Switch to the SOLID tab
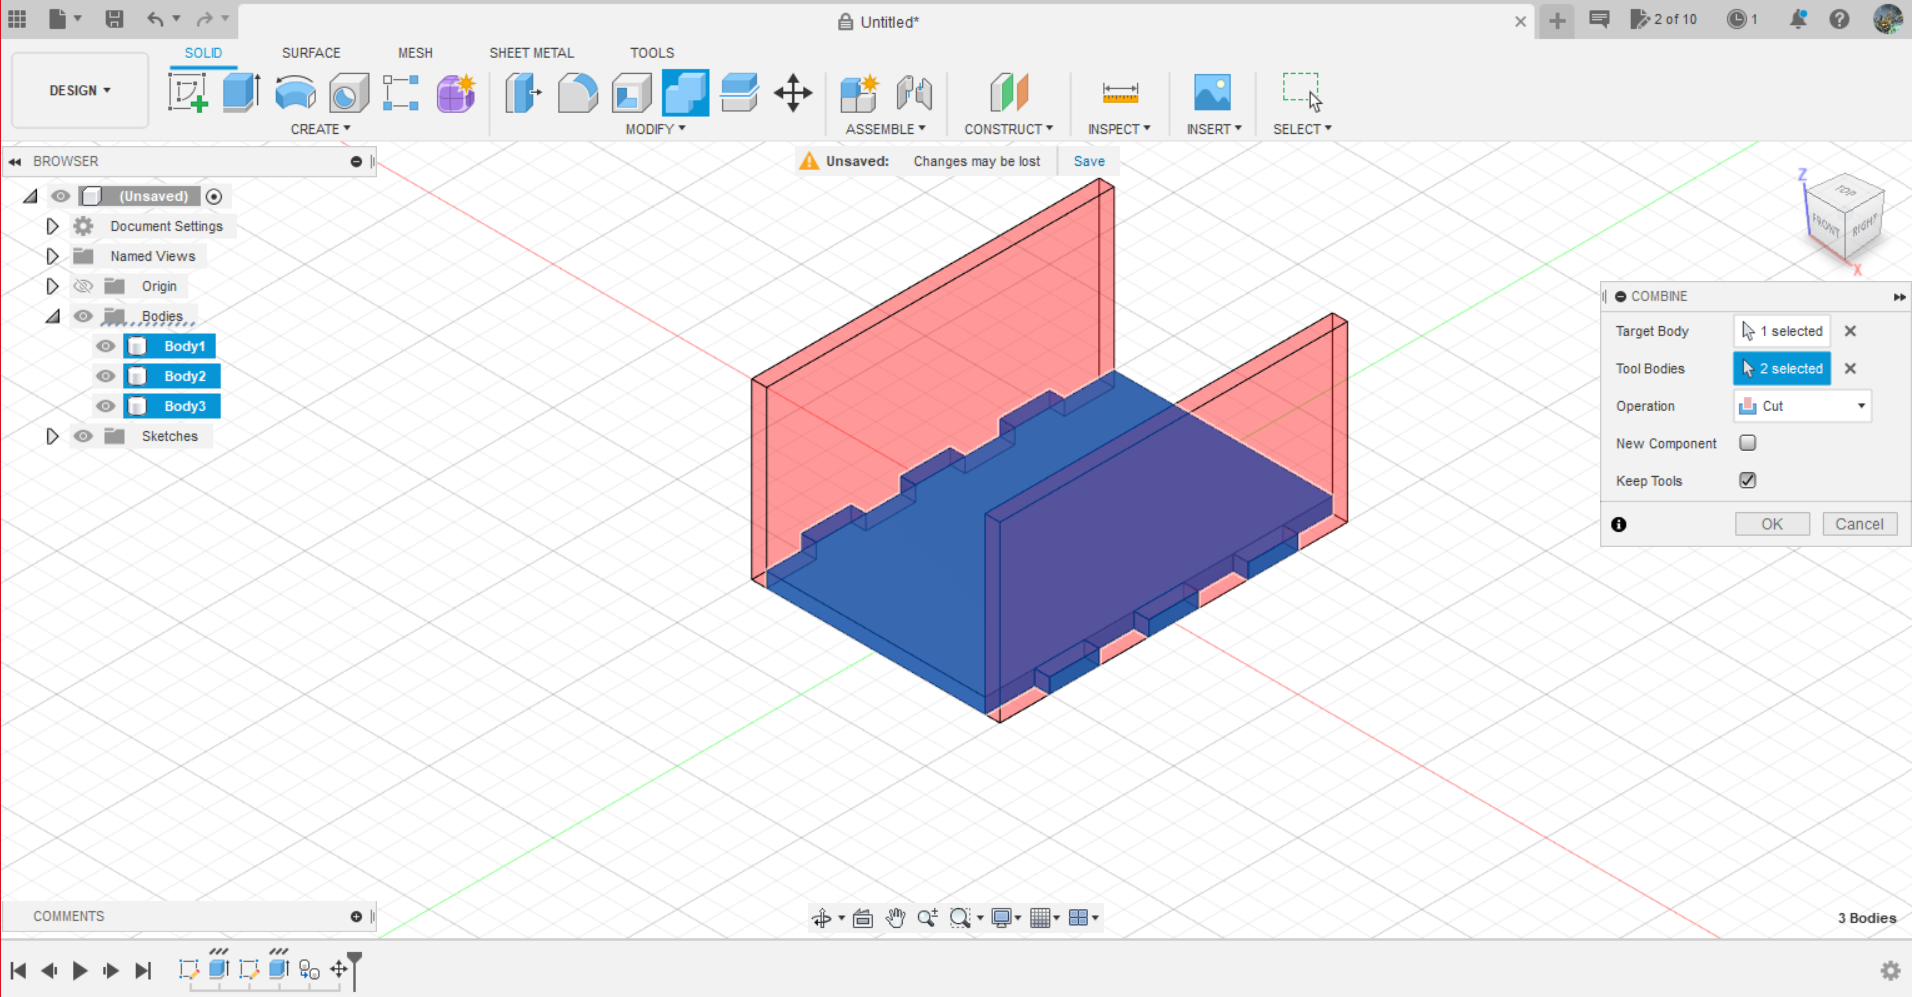The width and height of the screenshot is (1912, 997). (203, 53)
